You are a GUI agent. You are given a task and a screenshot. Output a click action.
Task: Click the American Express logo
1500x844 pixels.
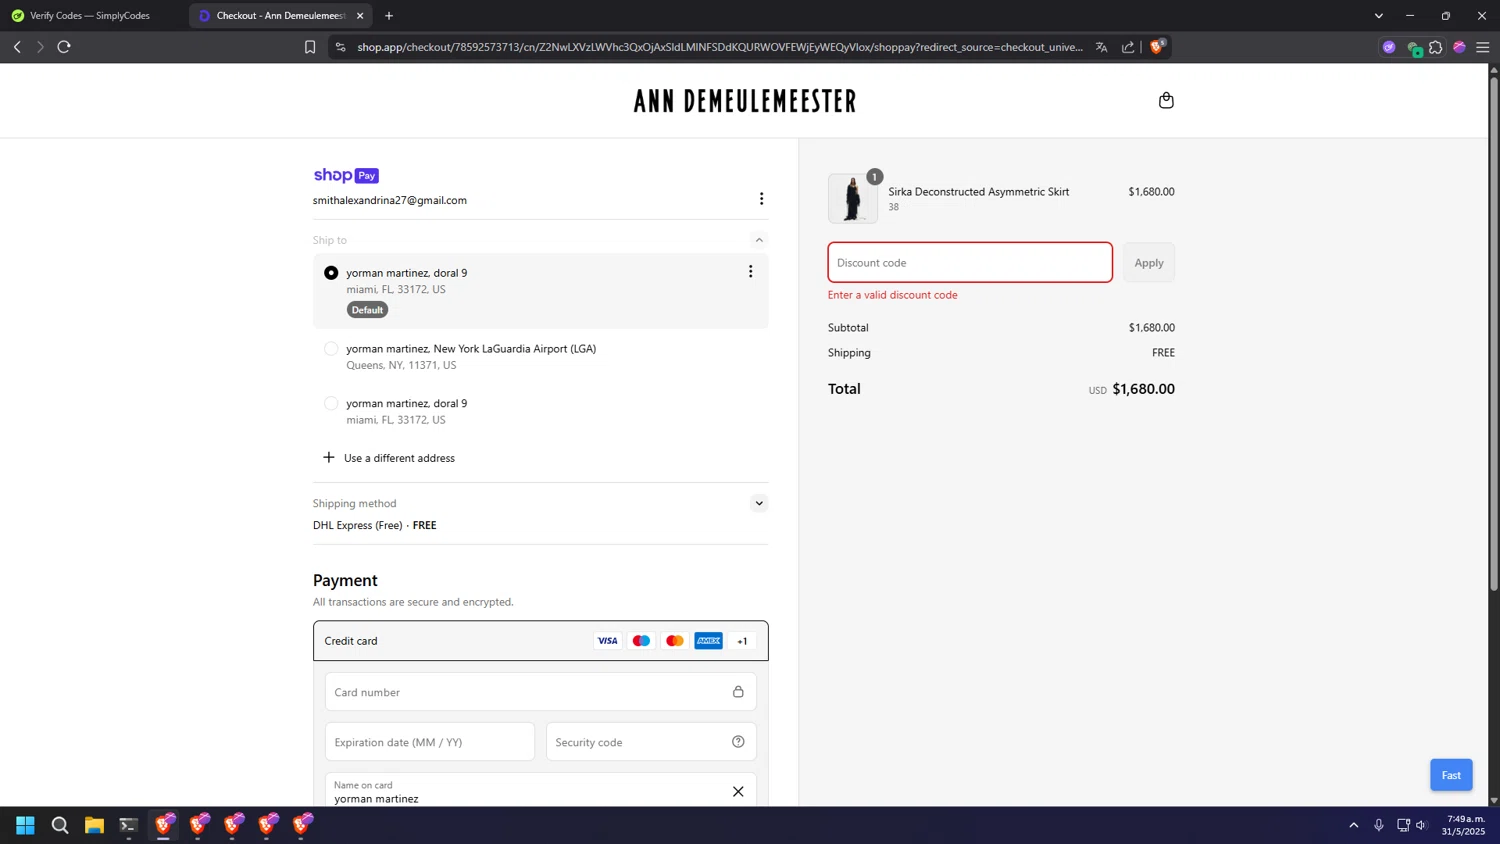(708, 641)
